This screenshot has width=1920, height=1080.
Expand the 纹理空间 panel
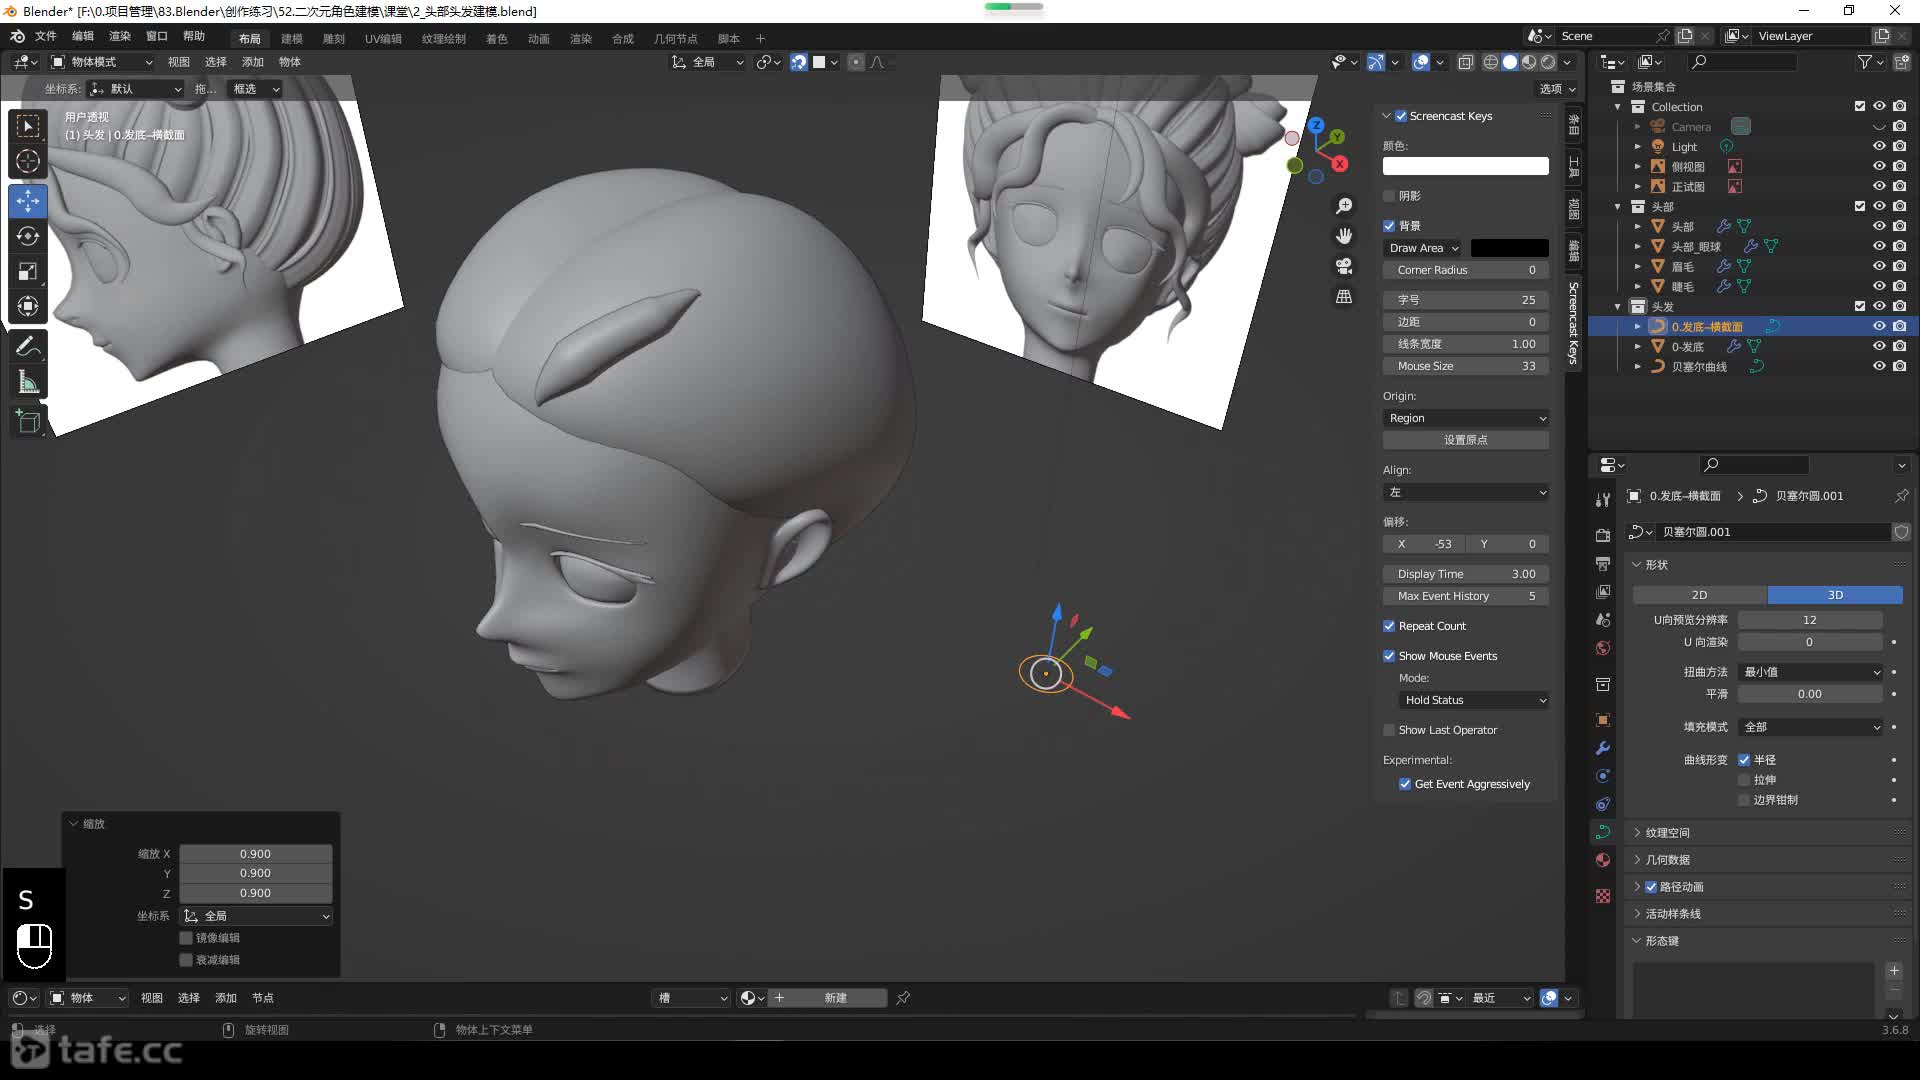(1667, 833)
